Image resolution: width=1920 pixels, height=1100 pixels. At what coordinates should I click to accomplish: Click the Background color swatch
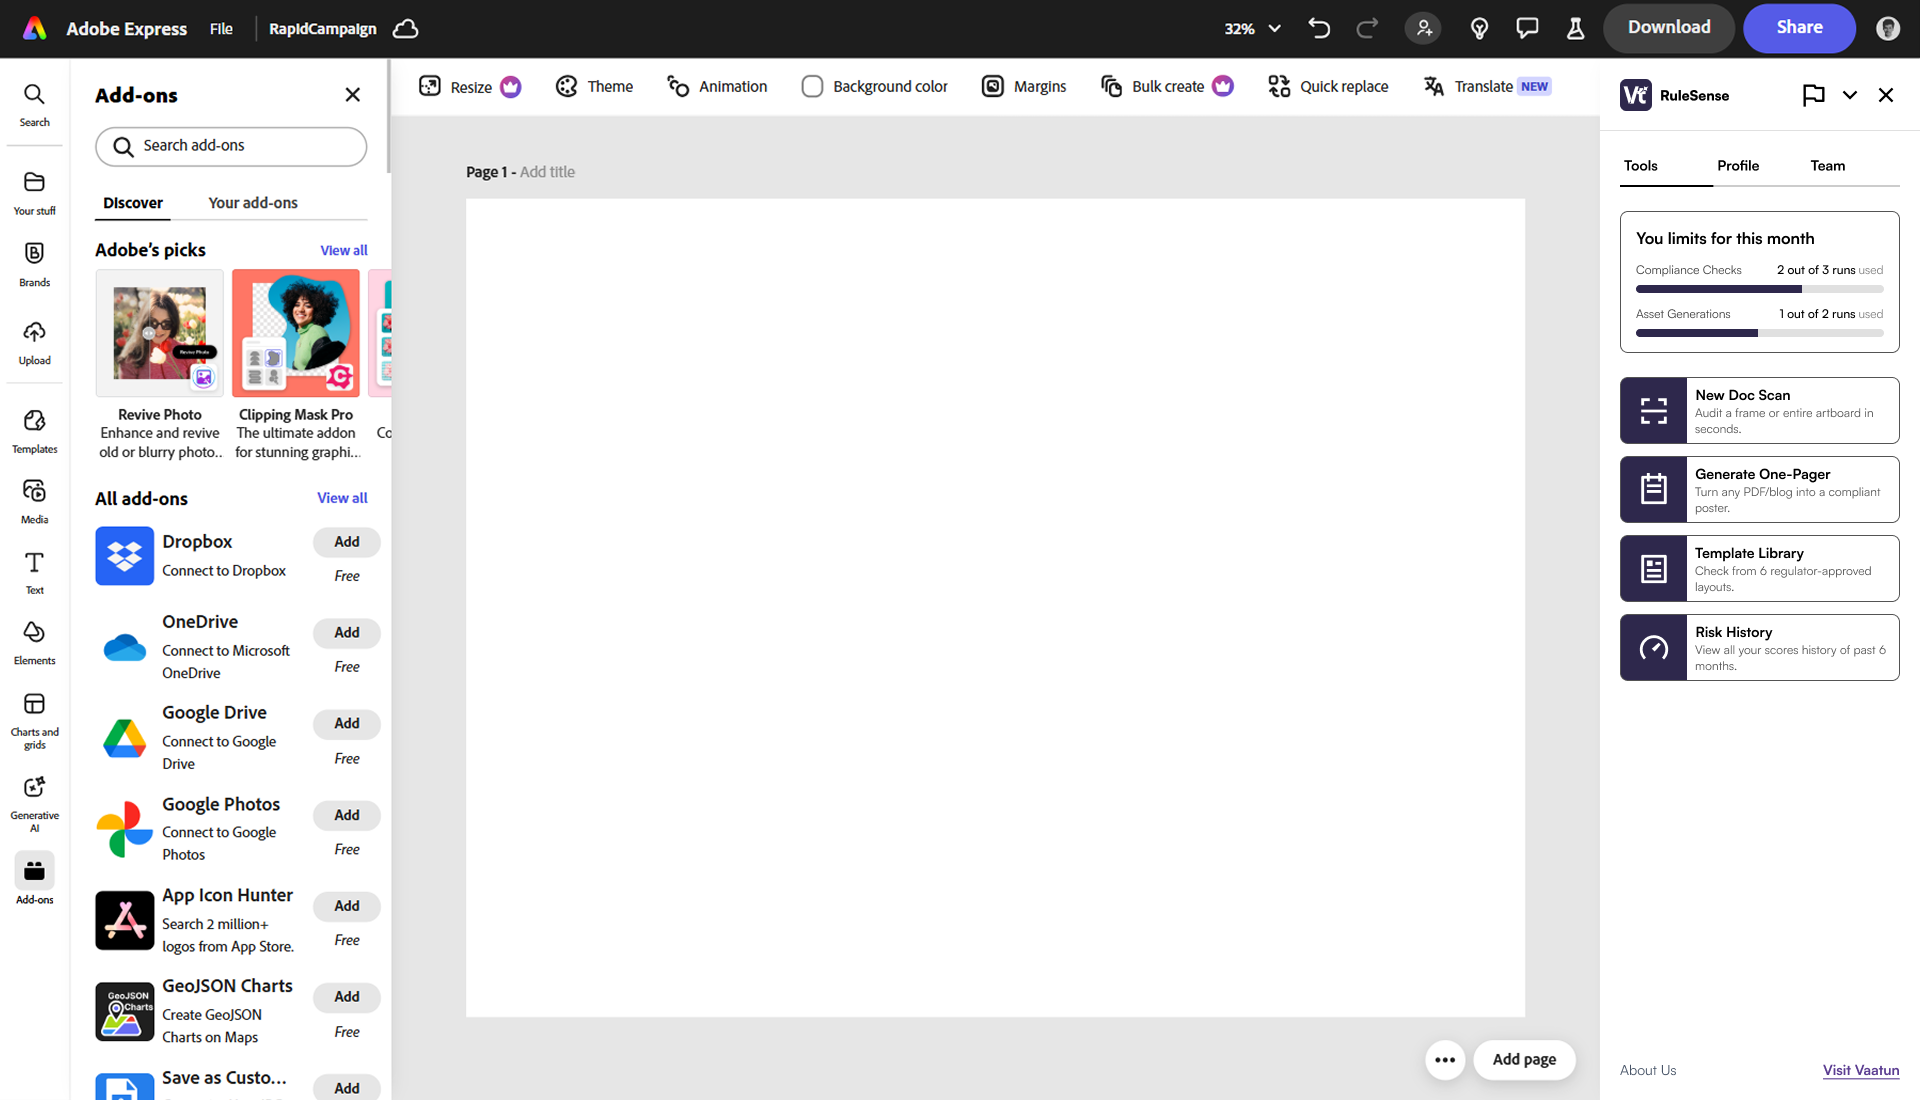coord(812,87)
